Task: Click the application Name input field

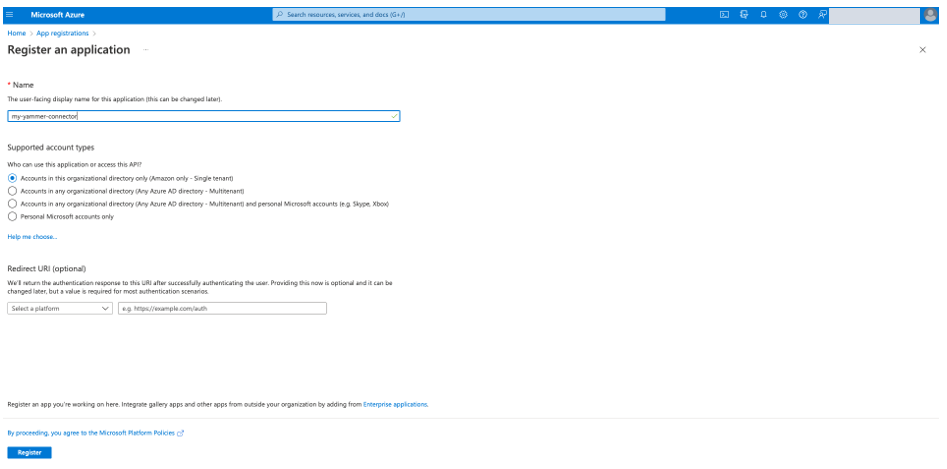Action: click(204, 116)
